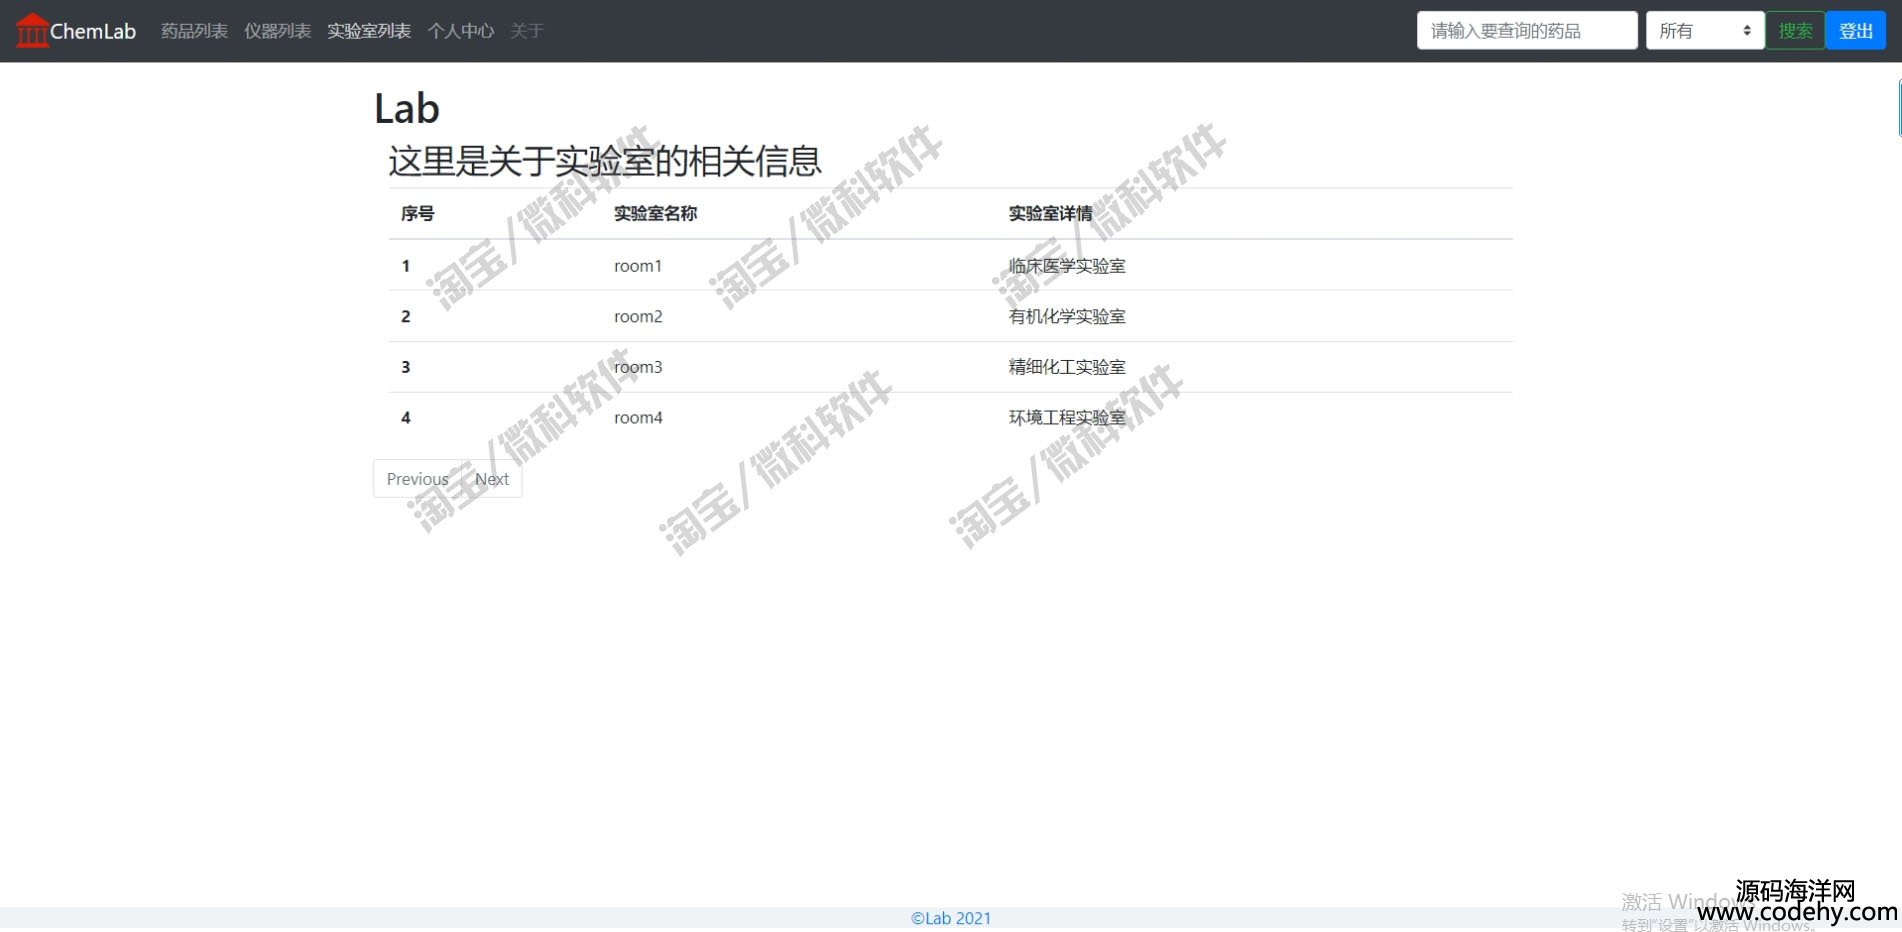
Task: Focus the 请输入要查询的药品 search field
Action: pyautogui.click(x=1527, y=30)
